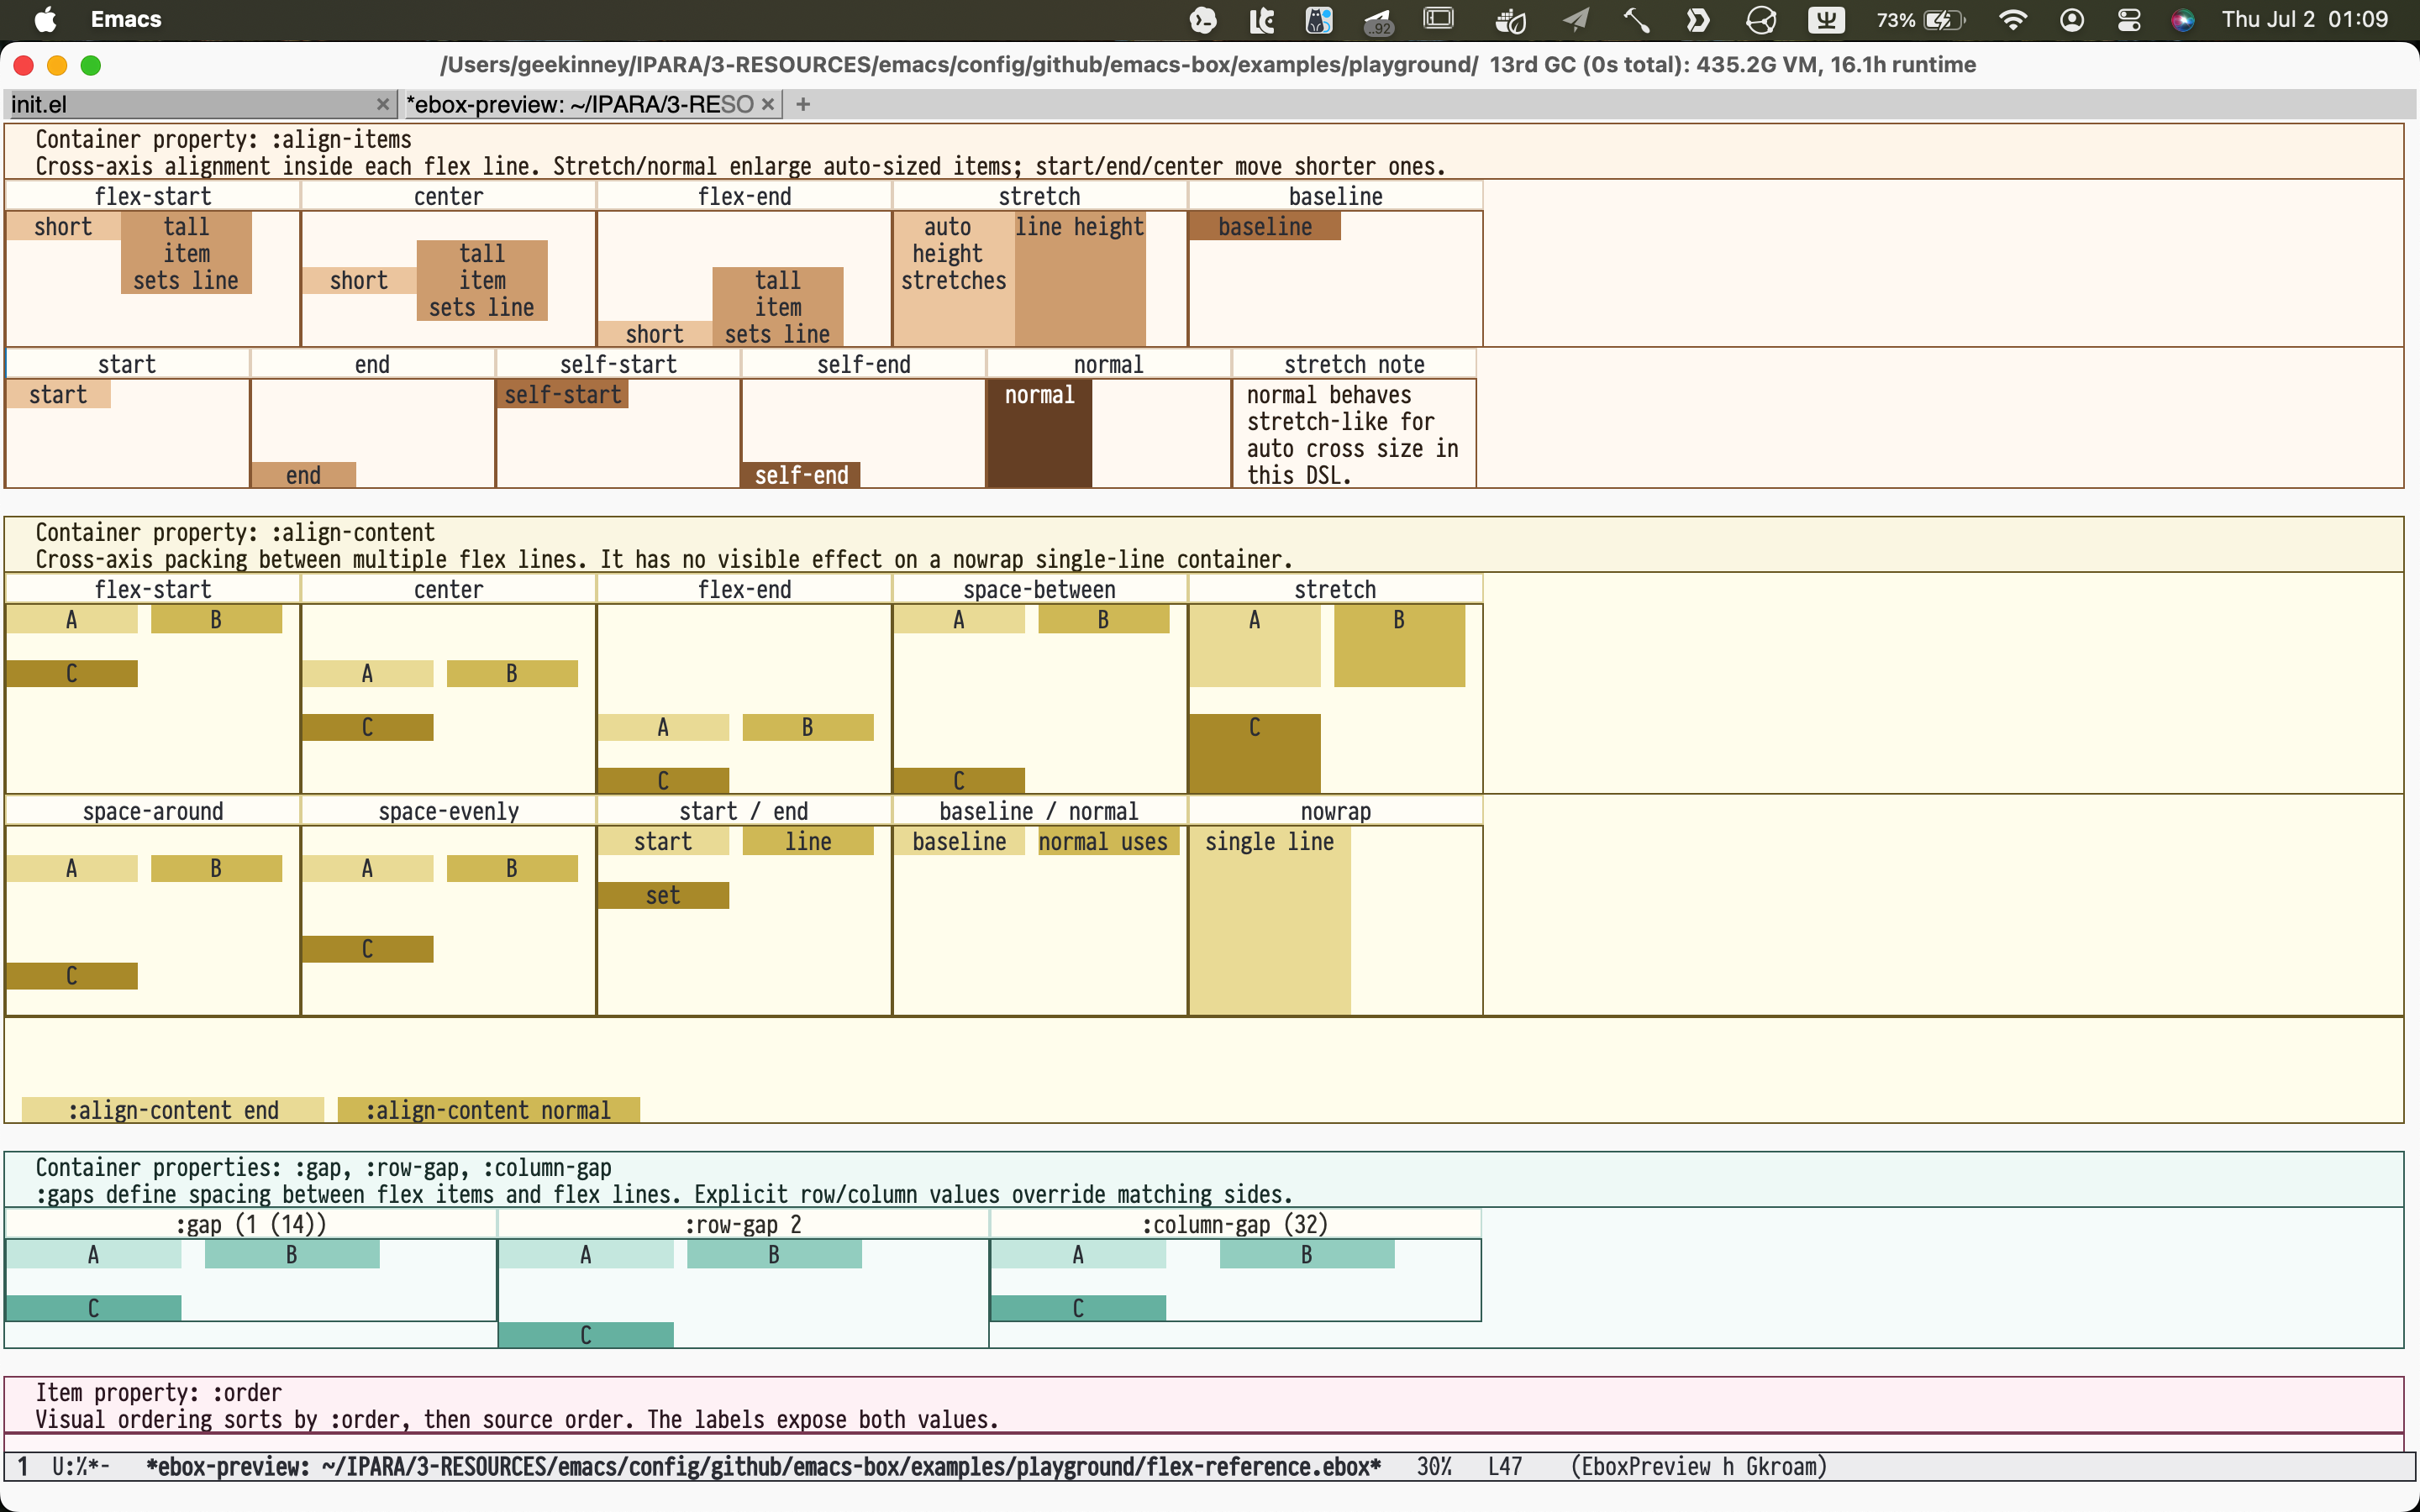The image size is (2420, 1512).
Task: Open the hammer tool menu bar icon
Action: (x=1636, y=20)
